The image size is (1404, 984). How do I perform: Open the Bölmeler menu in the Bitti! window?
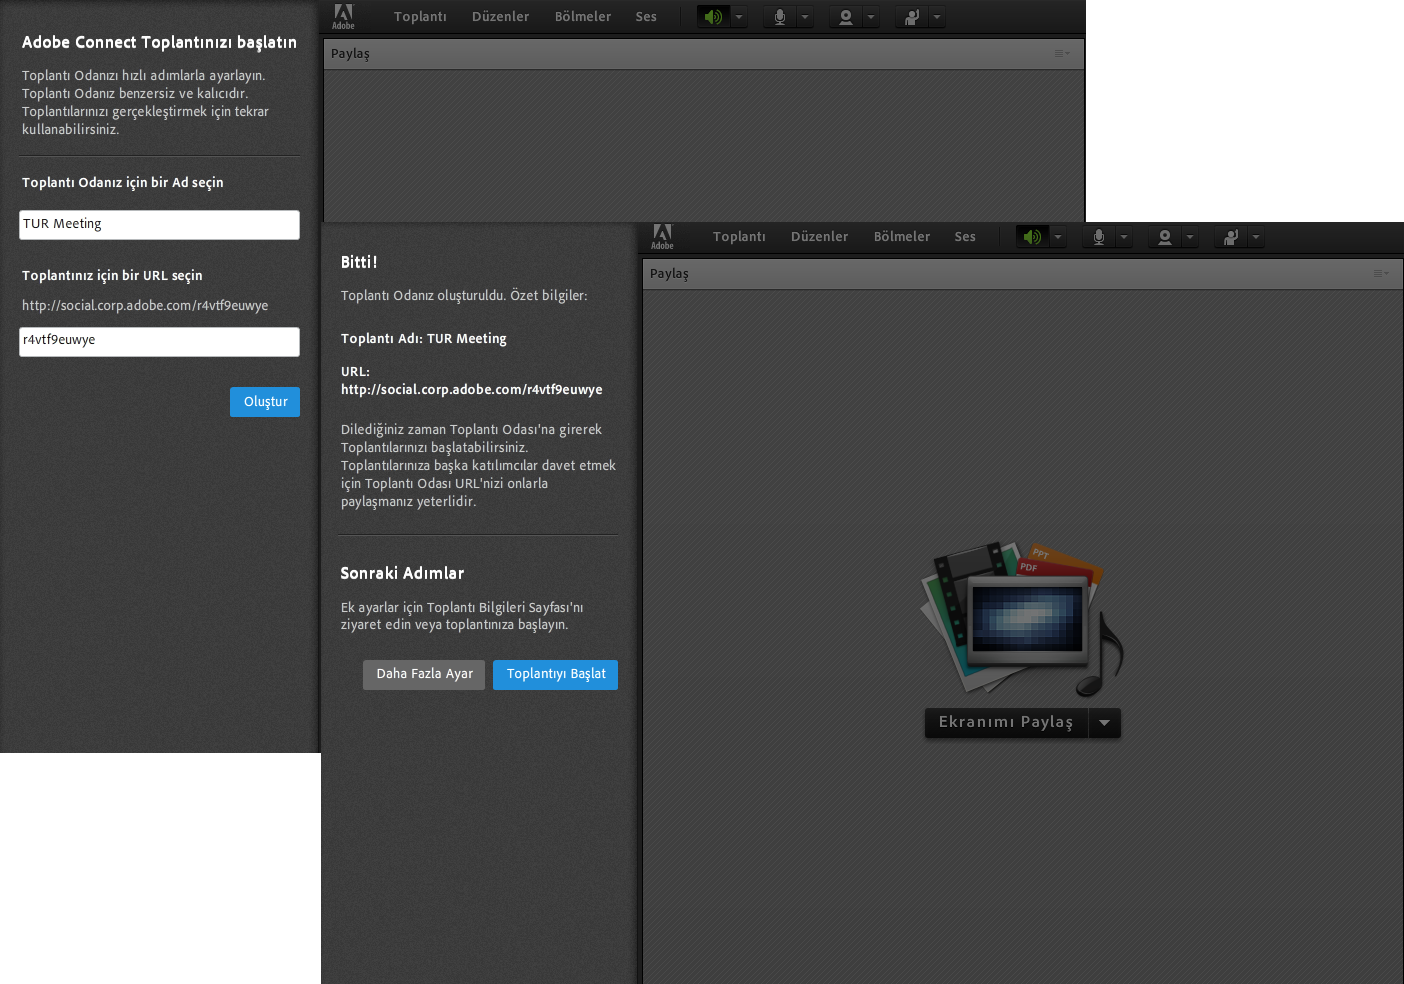(902, 237)
